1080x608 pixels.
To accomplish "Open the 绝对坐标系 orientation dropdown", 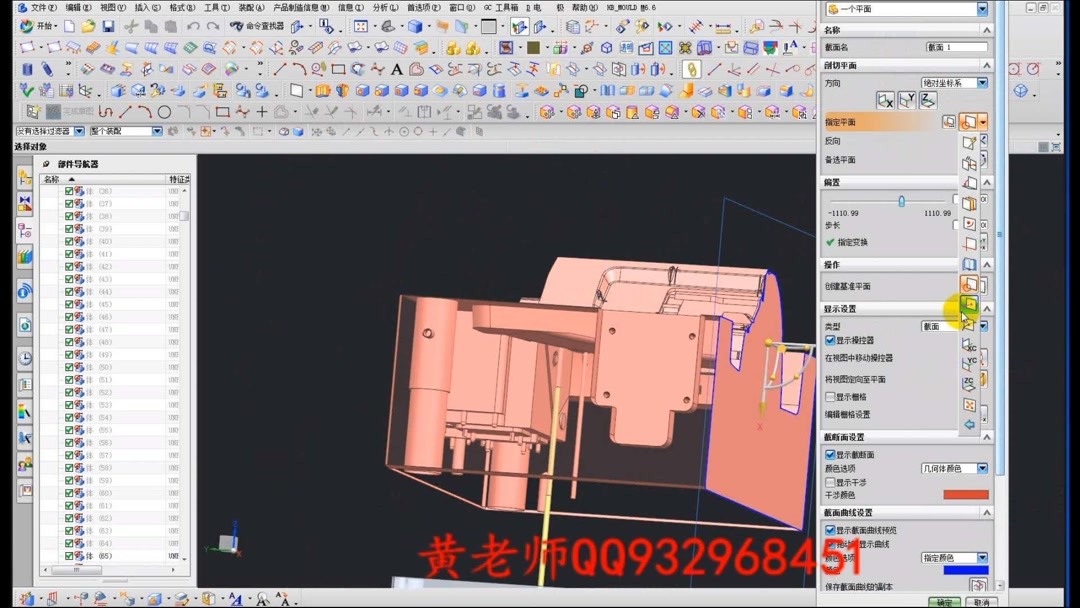I will 981,82.
